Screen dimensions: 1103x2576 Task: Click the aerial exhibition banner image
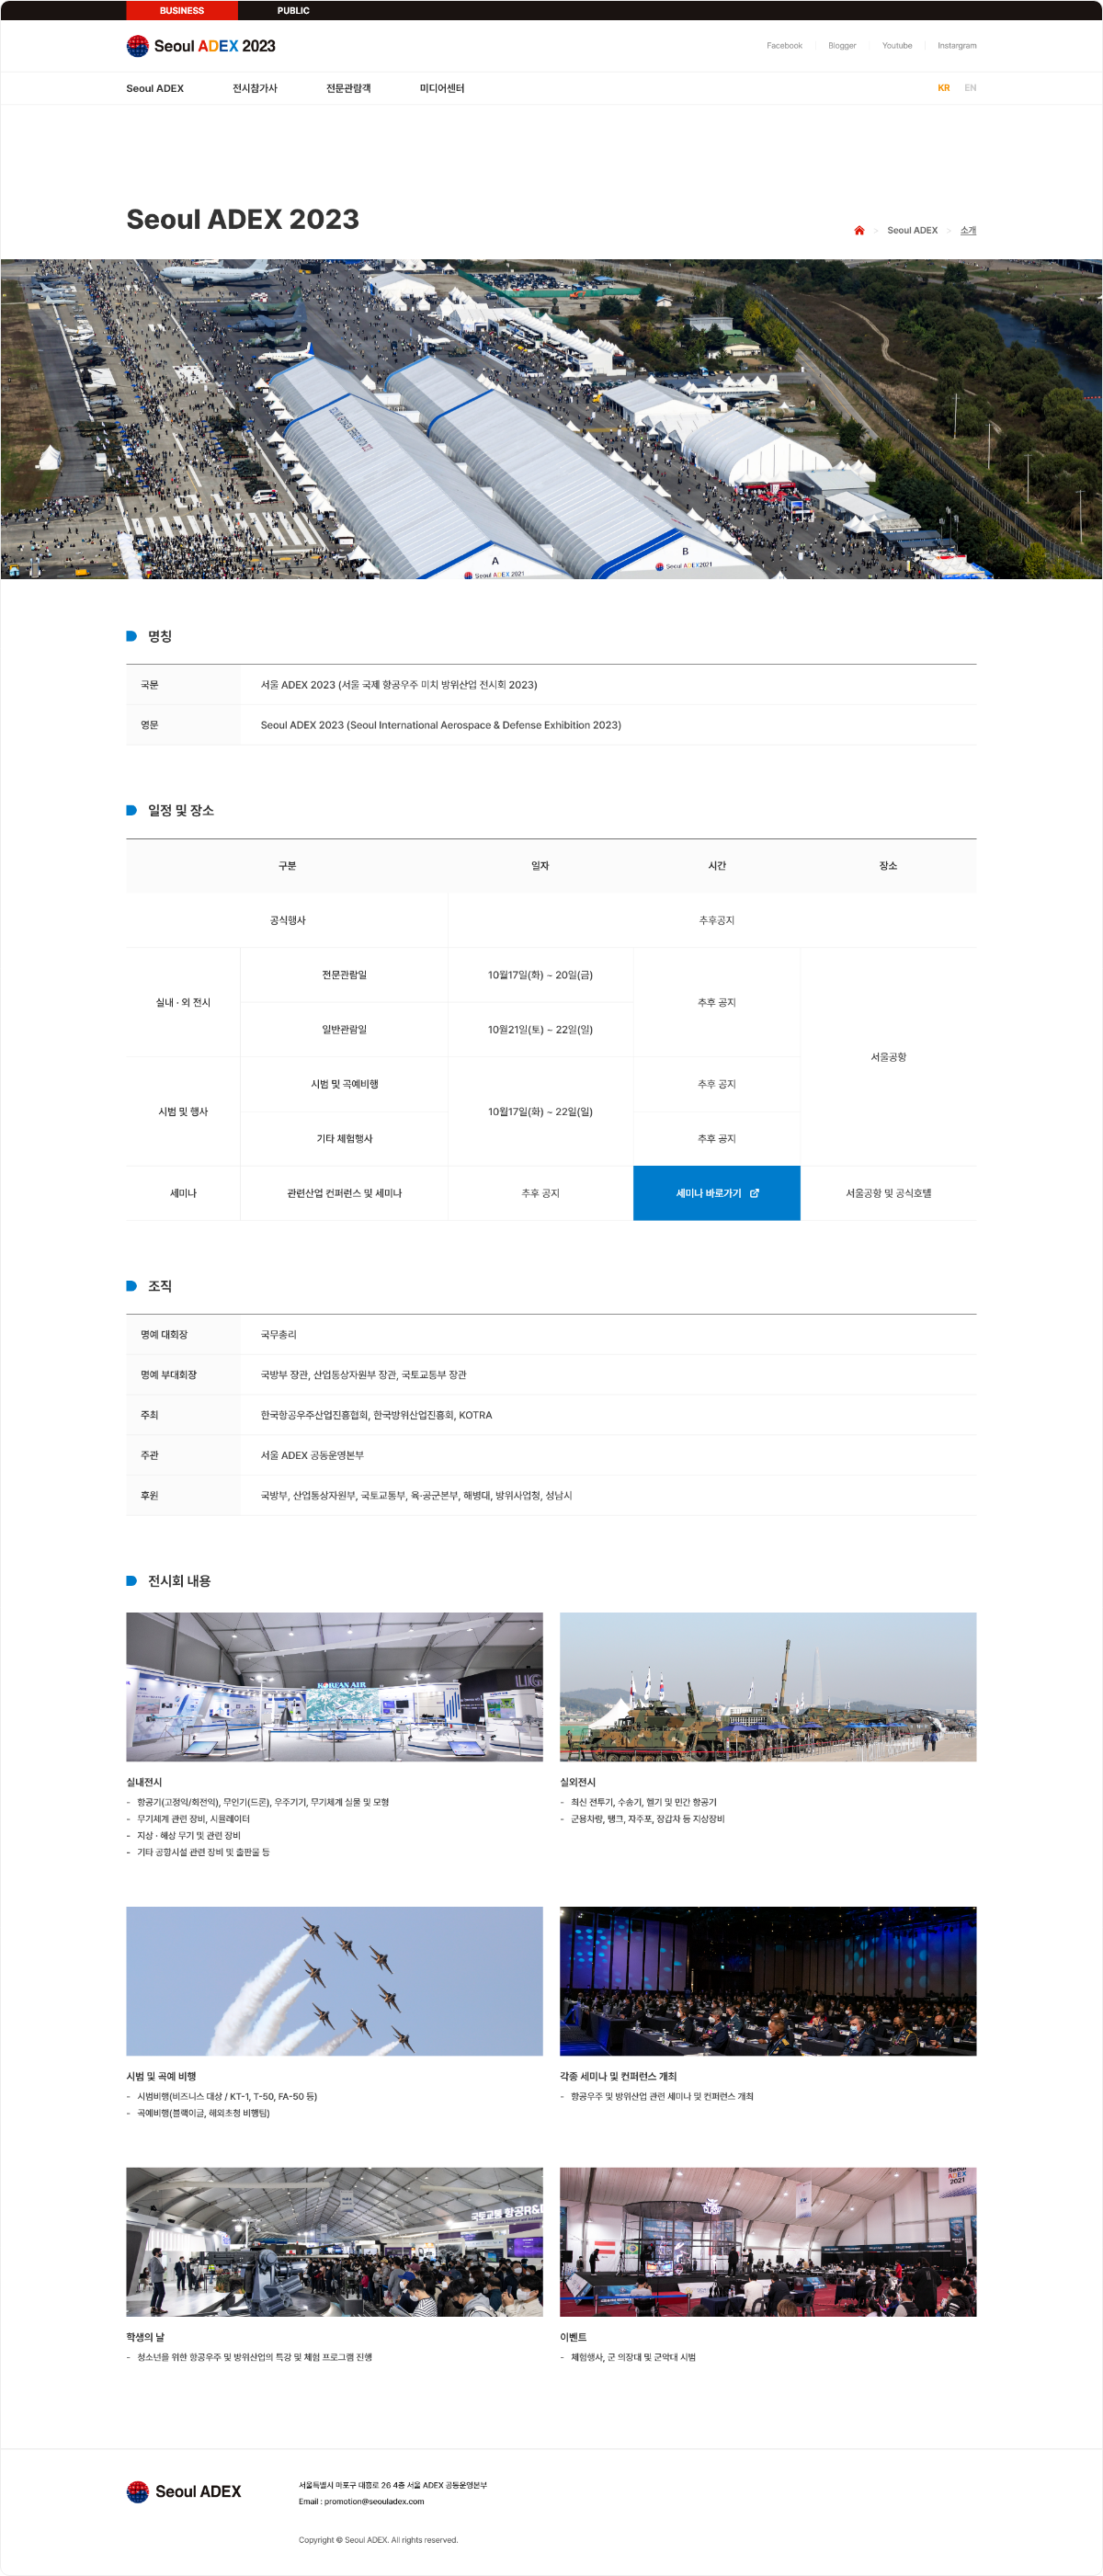click(x=551, y=419)
